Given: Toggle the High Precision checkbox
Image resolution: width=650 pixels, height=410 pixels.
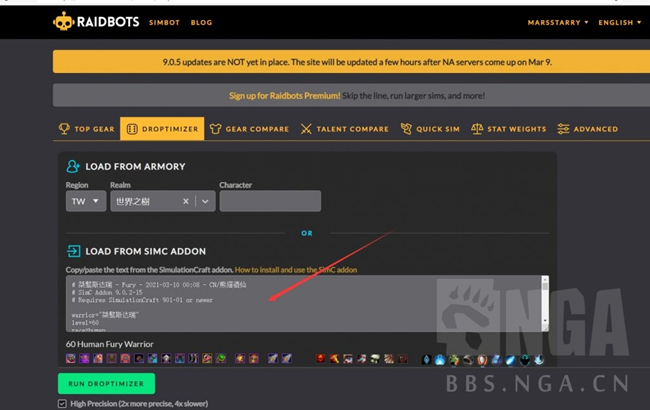Looking at the screenshot, I should 62,403.
